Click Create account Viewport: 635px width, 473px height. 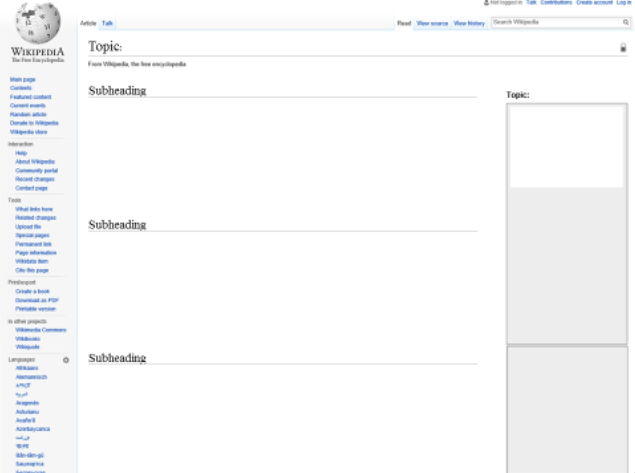(594, 2)
